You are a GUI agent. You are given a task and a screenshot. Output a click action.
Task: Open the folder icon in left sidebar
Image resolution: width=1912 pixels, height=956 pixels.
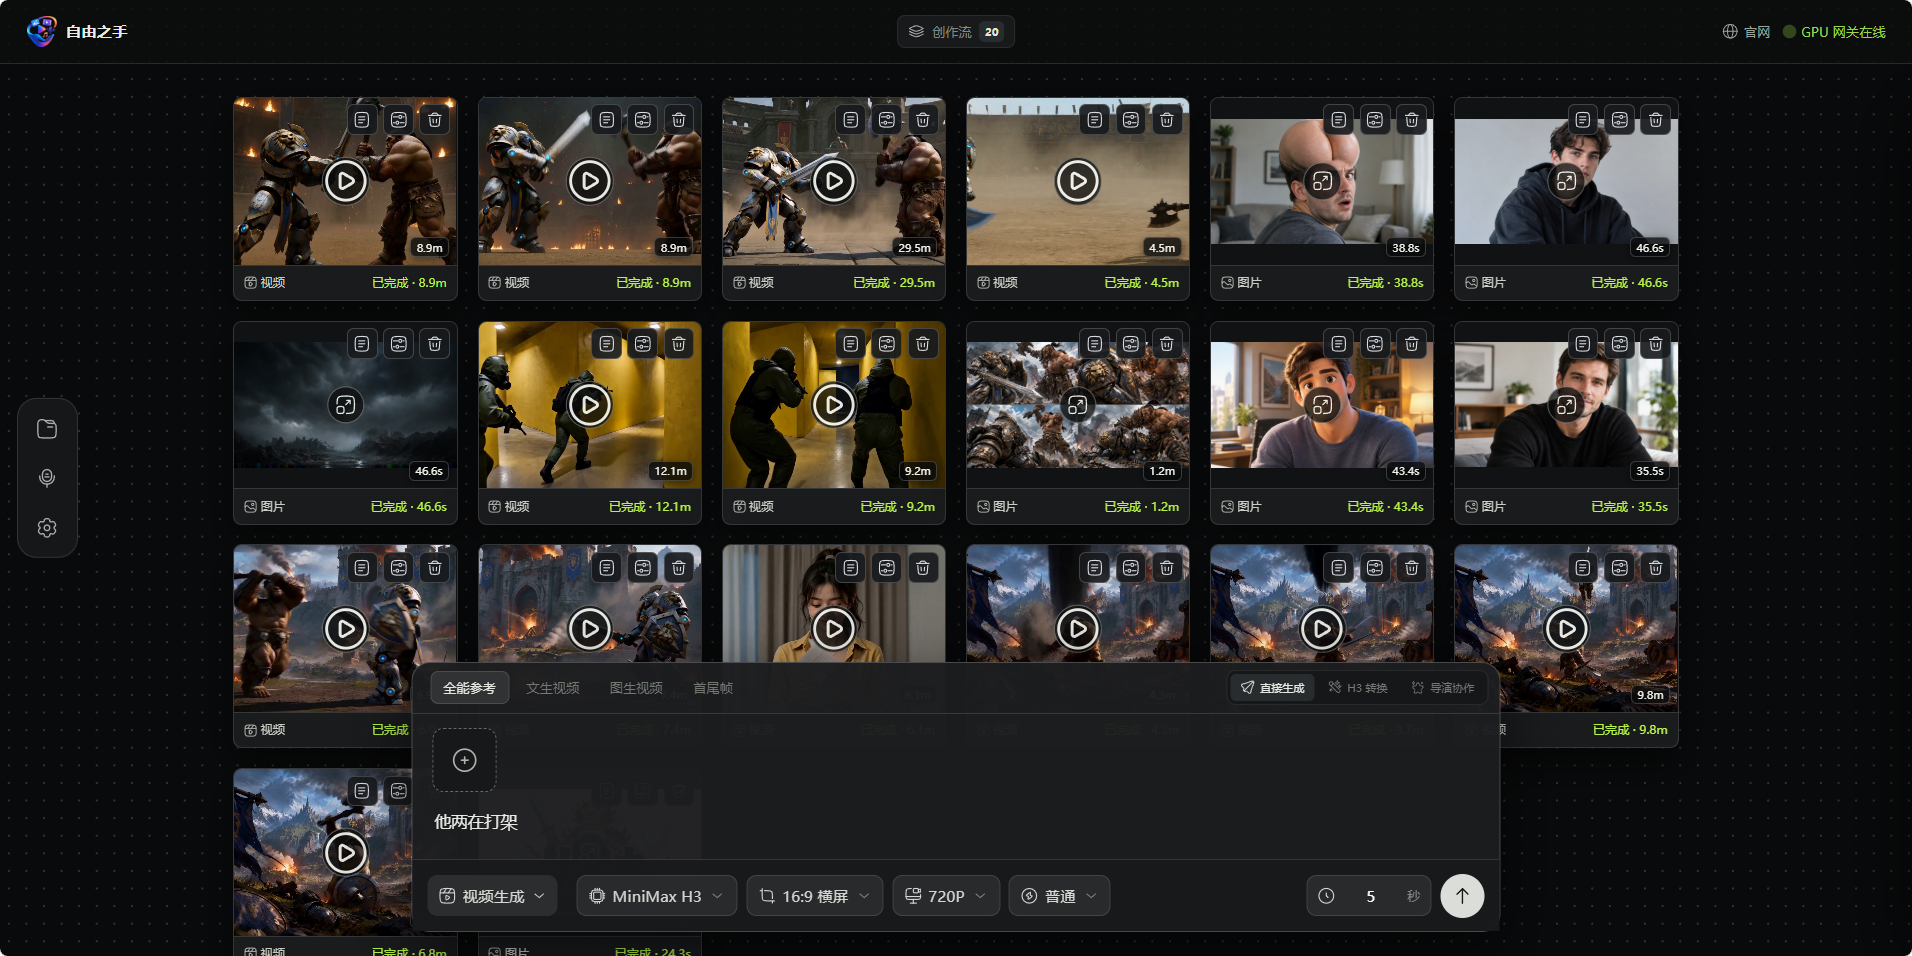click(47, 429)
